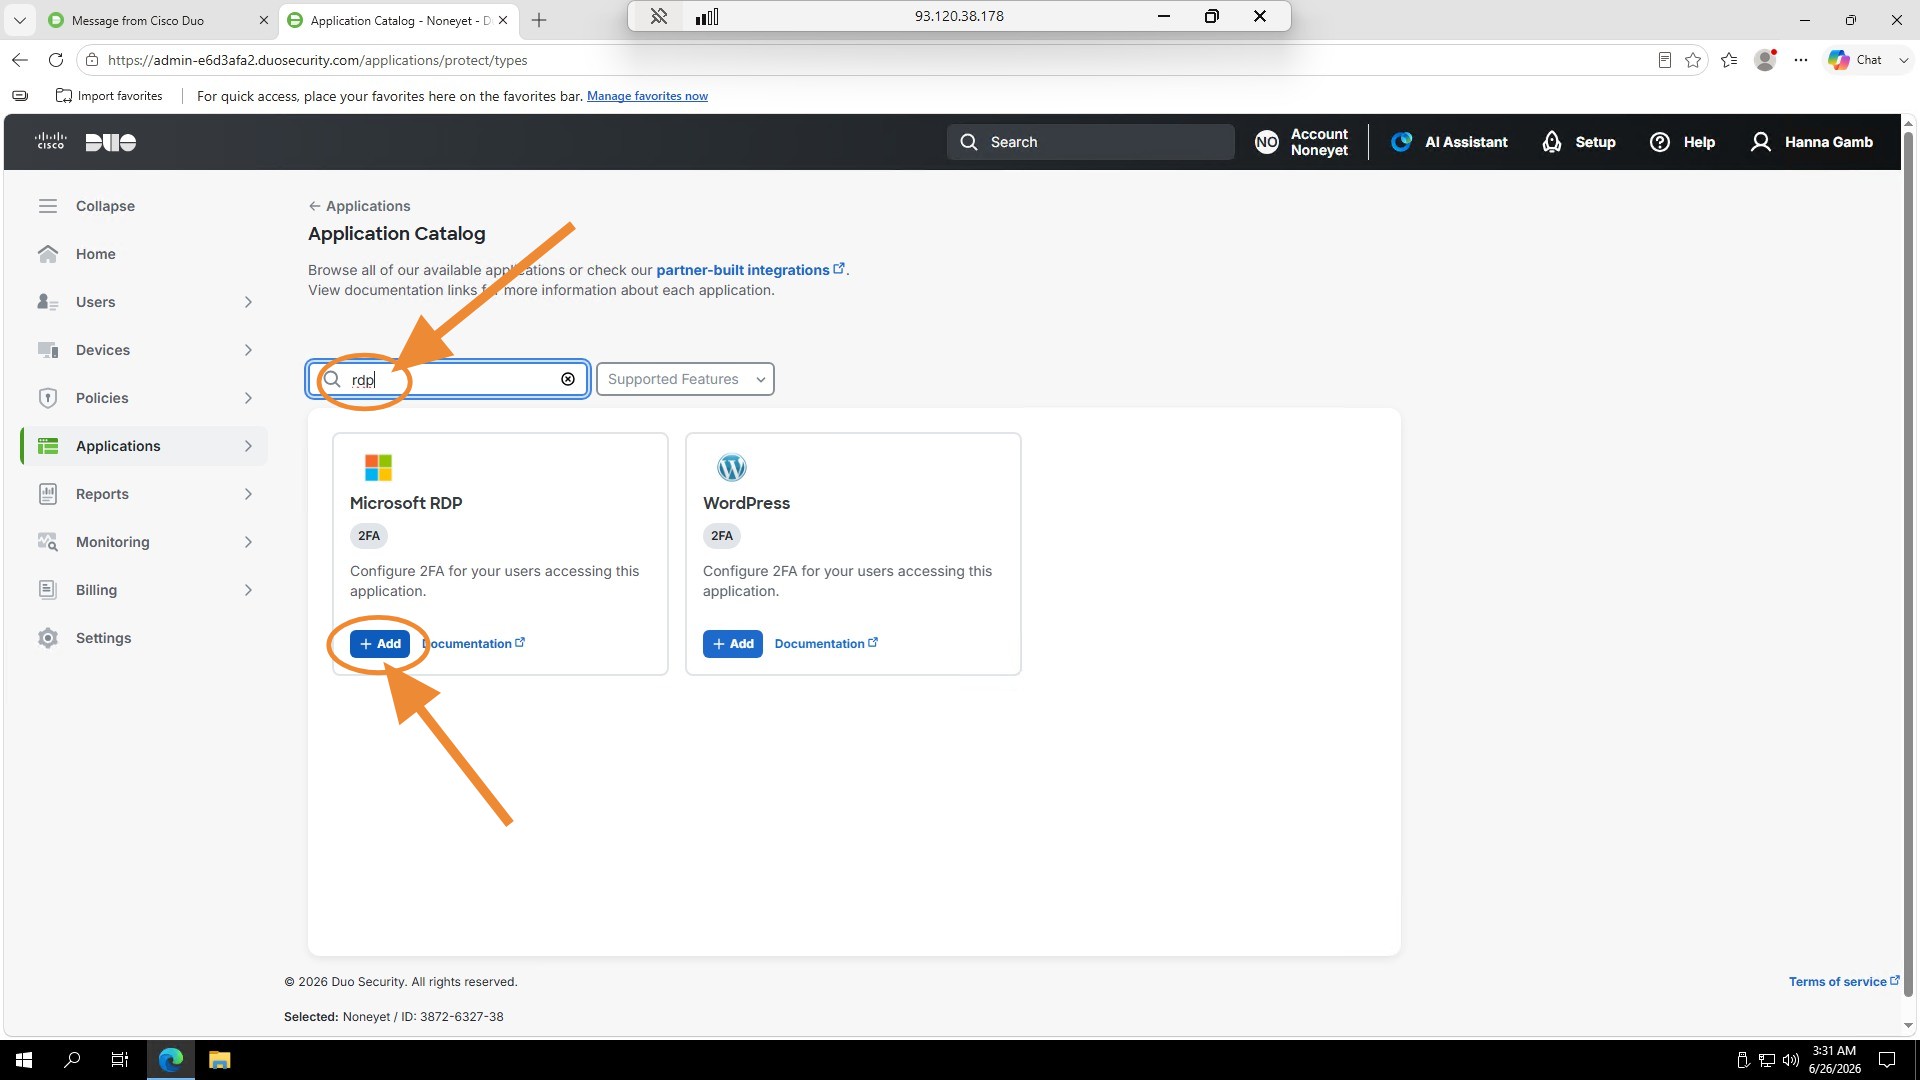Open the Settings gear icon
This screenshot has width=1920, height=1080.
[x=47, y=638]
